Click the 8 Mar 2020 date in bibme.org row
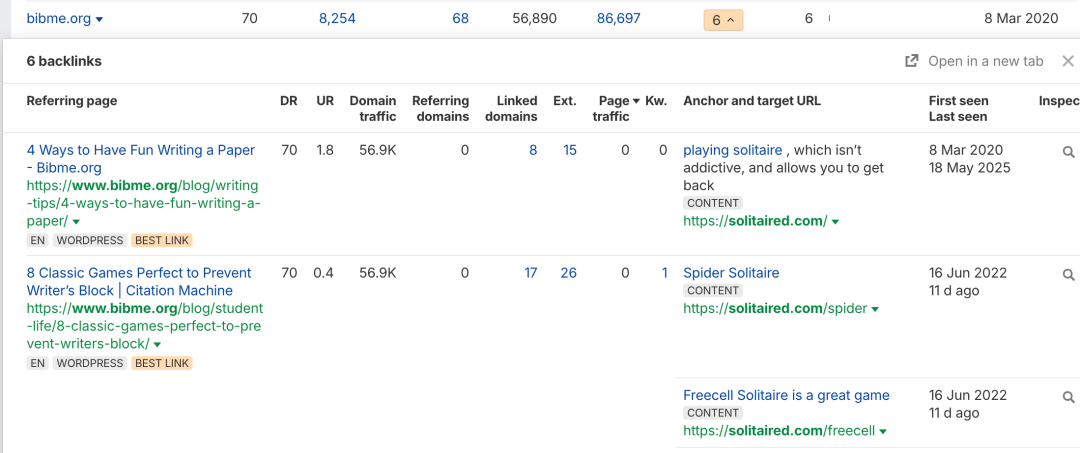1080x453 pixels. point(1021,19)
